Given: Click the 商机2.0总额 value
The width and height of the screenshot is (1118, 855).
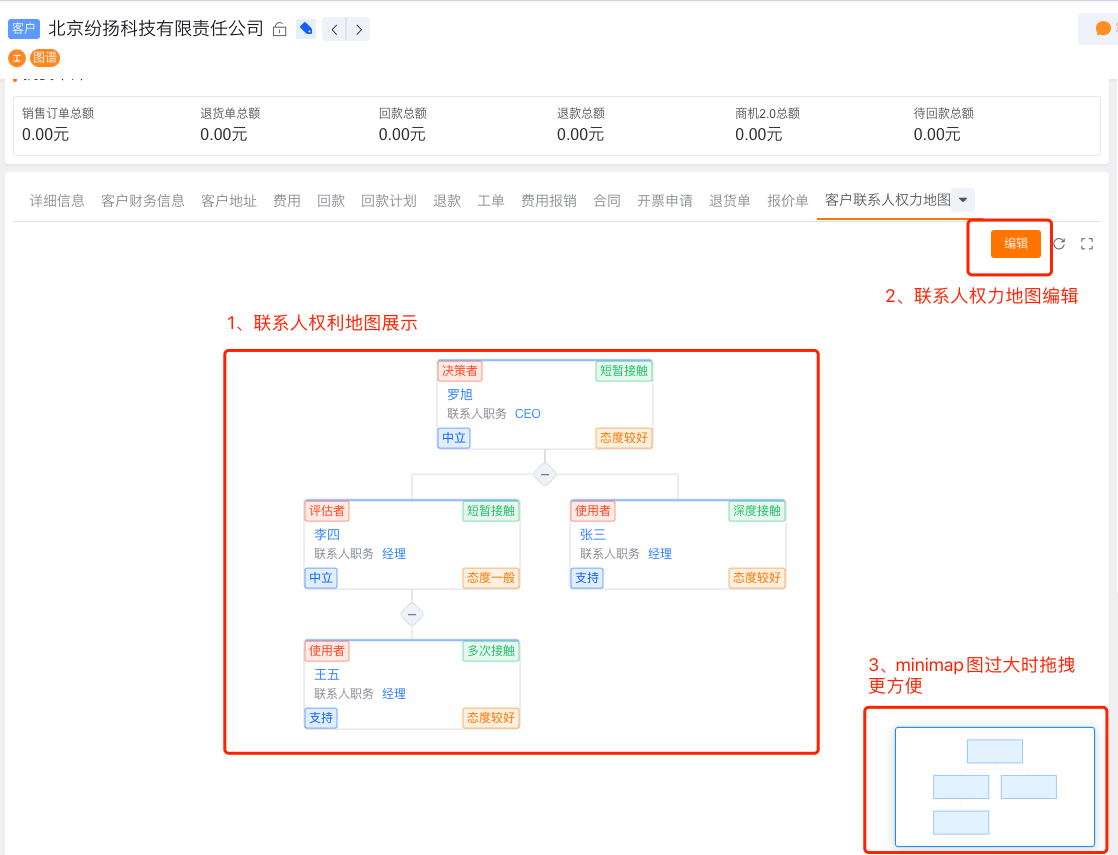Looking at the screenshot, I should tap(759, 135).
